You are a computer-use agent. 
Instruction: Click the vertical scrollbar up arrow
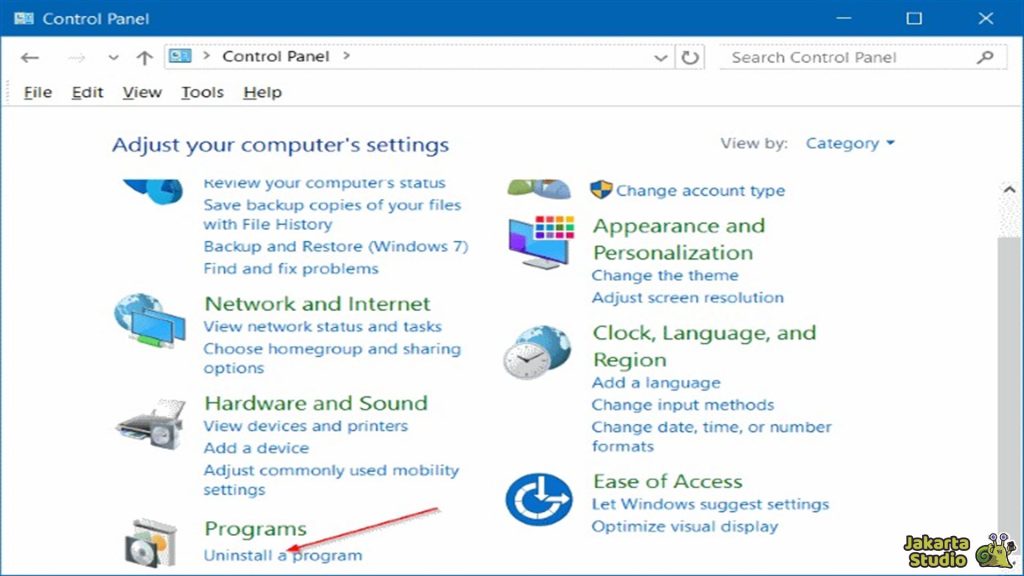coord(1009,188)
